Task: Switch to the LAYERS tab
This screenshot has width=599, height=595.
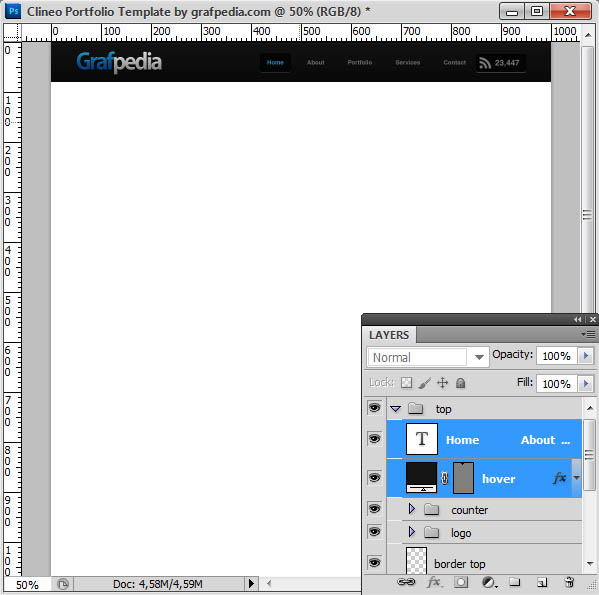Action: (389, 335)
